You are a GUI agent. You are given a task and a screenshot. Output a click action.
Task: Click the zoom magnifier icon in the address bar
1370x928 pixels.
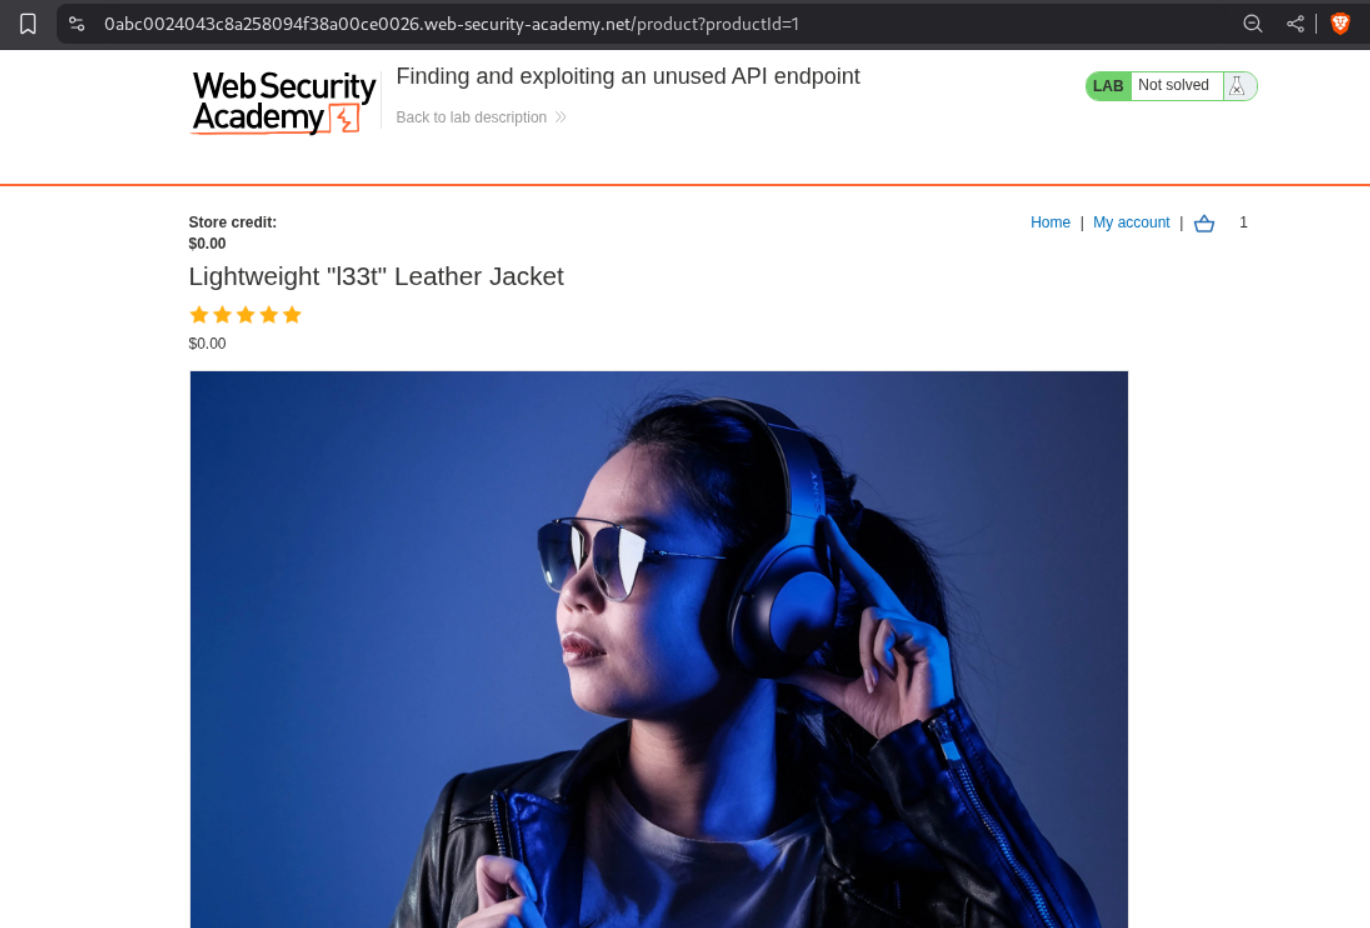point(1252,24)
